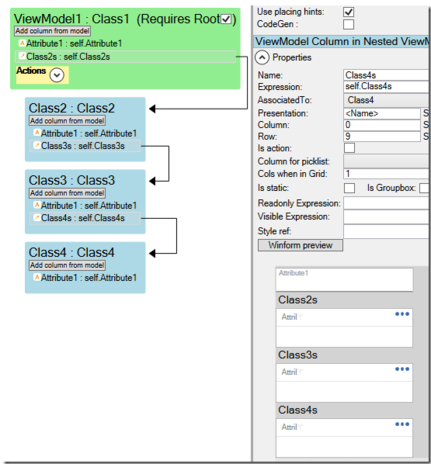
Task: Open ellipsis menu of Class4s preview grid
Action: point(402,424)
